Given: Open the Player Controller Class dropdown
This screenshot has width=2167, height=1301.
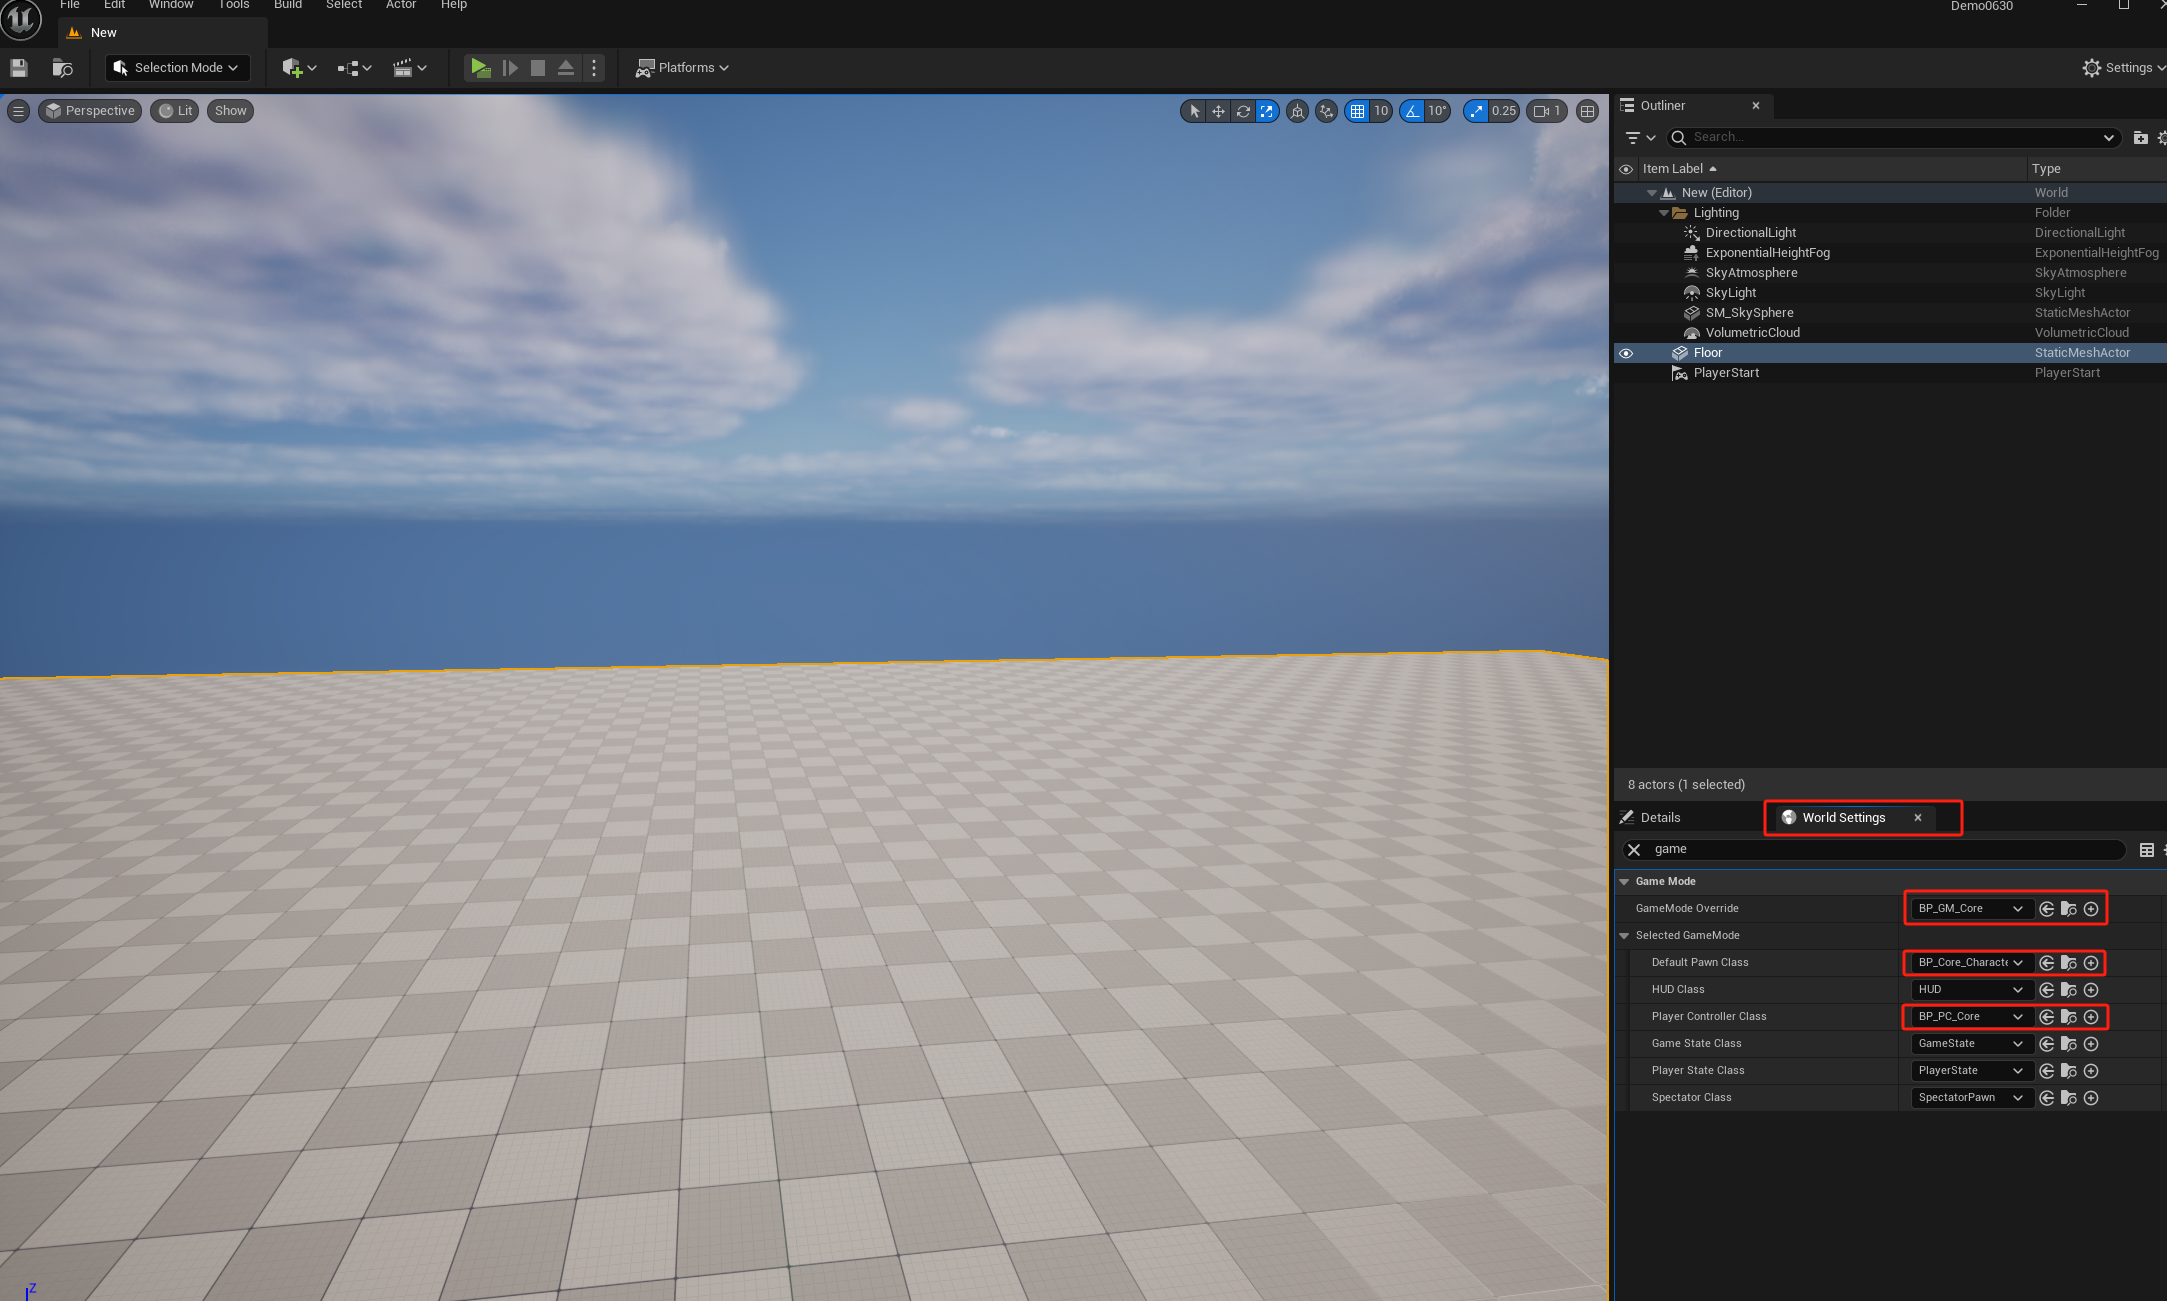Looking at the screenshot, I should (1969, 1017).
